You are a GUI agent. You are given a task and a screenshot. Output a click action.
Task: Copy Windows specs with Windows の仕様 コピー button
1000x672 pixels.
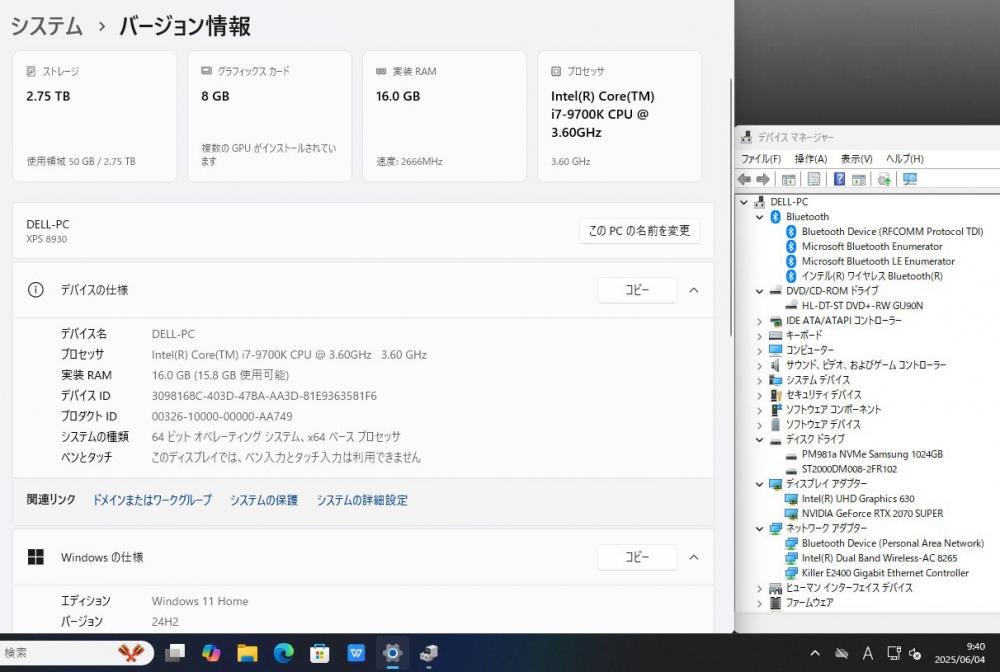point(636,557)
